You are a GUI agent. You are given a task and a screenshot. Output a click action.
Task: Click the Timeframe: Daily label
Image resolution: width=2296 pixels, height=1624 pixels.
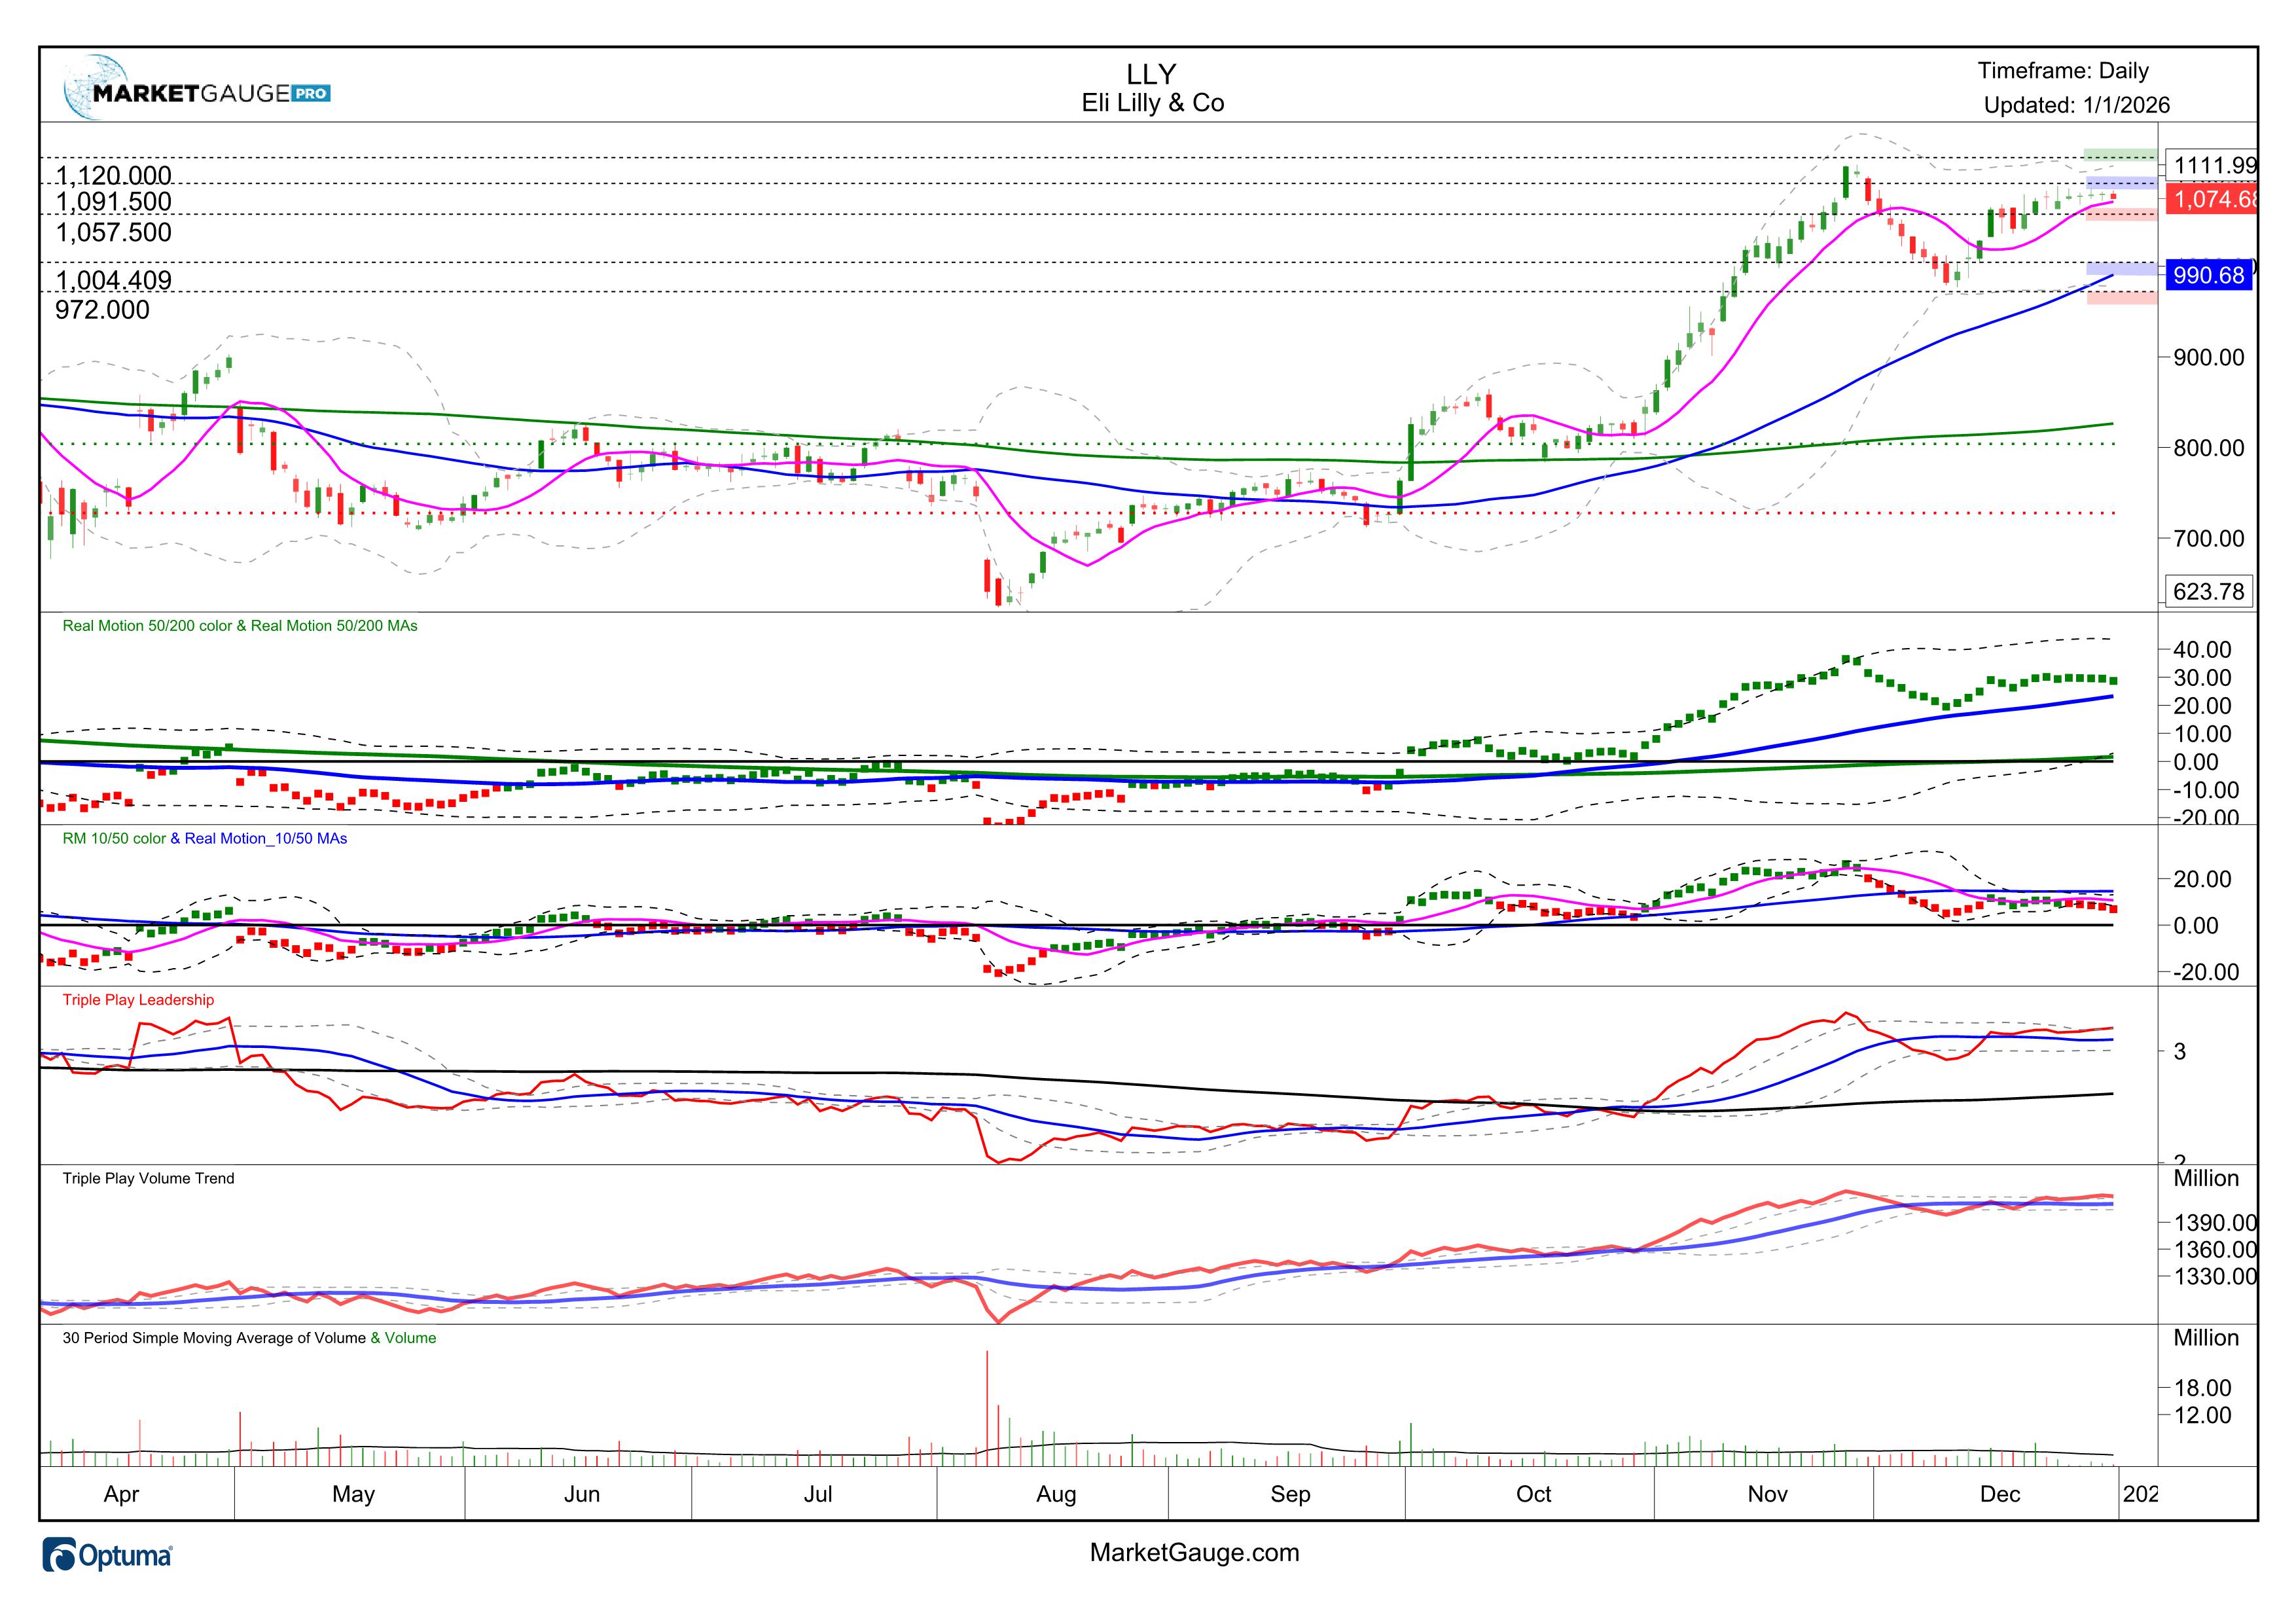(x=2062, y=71)
